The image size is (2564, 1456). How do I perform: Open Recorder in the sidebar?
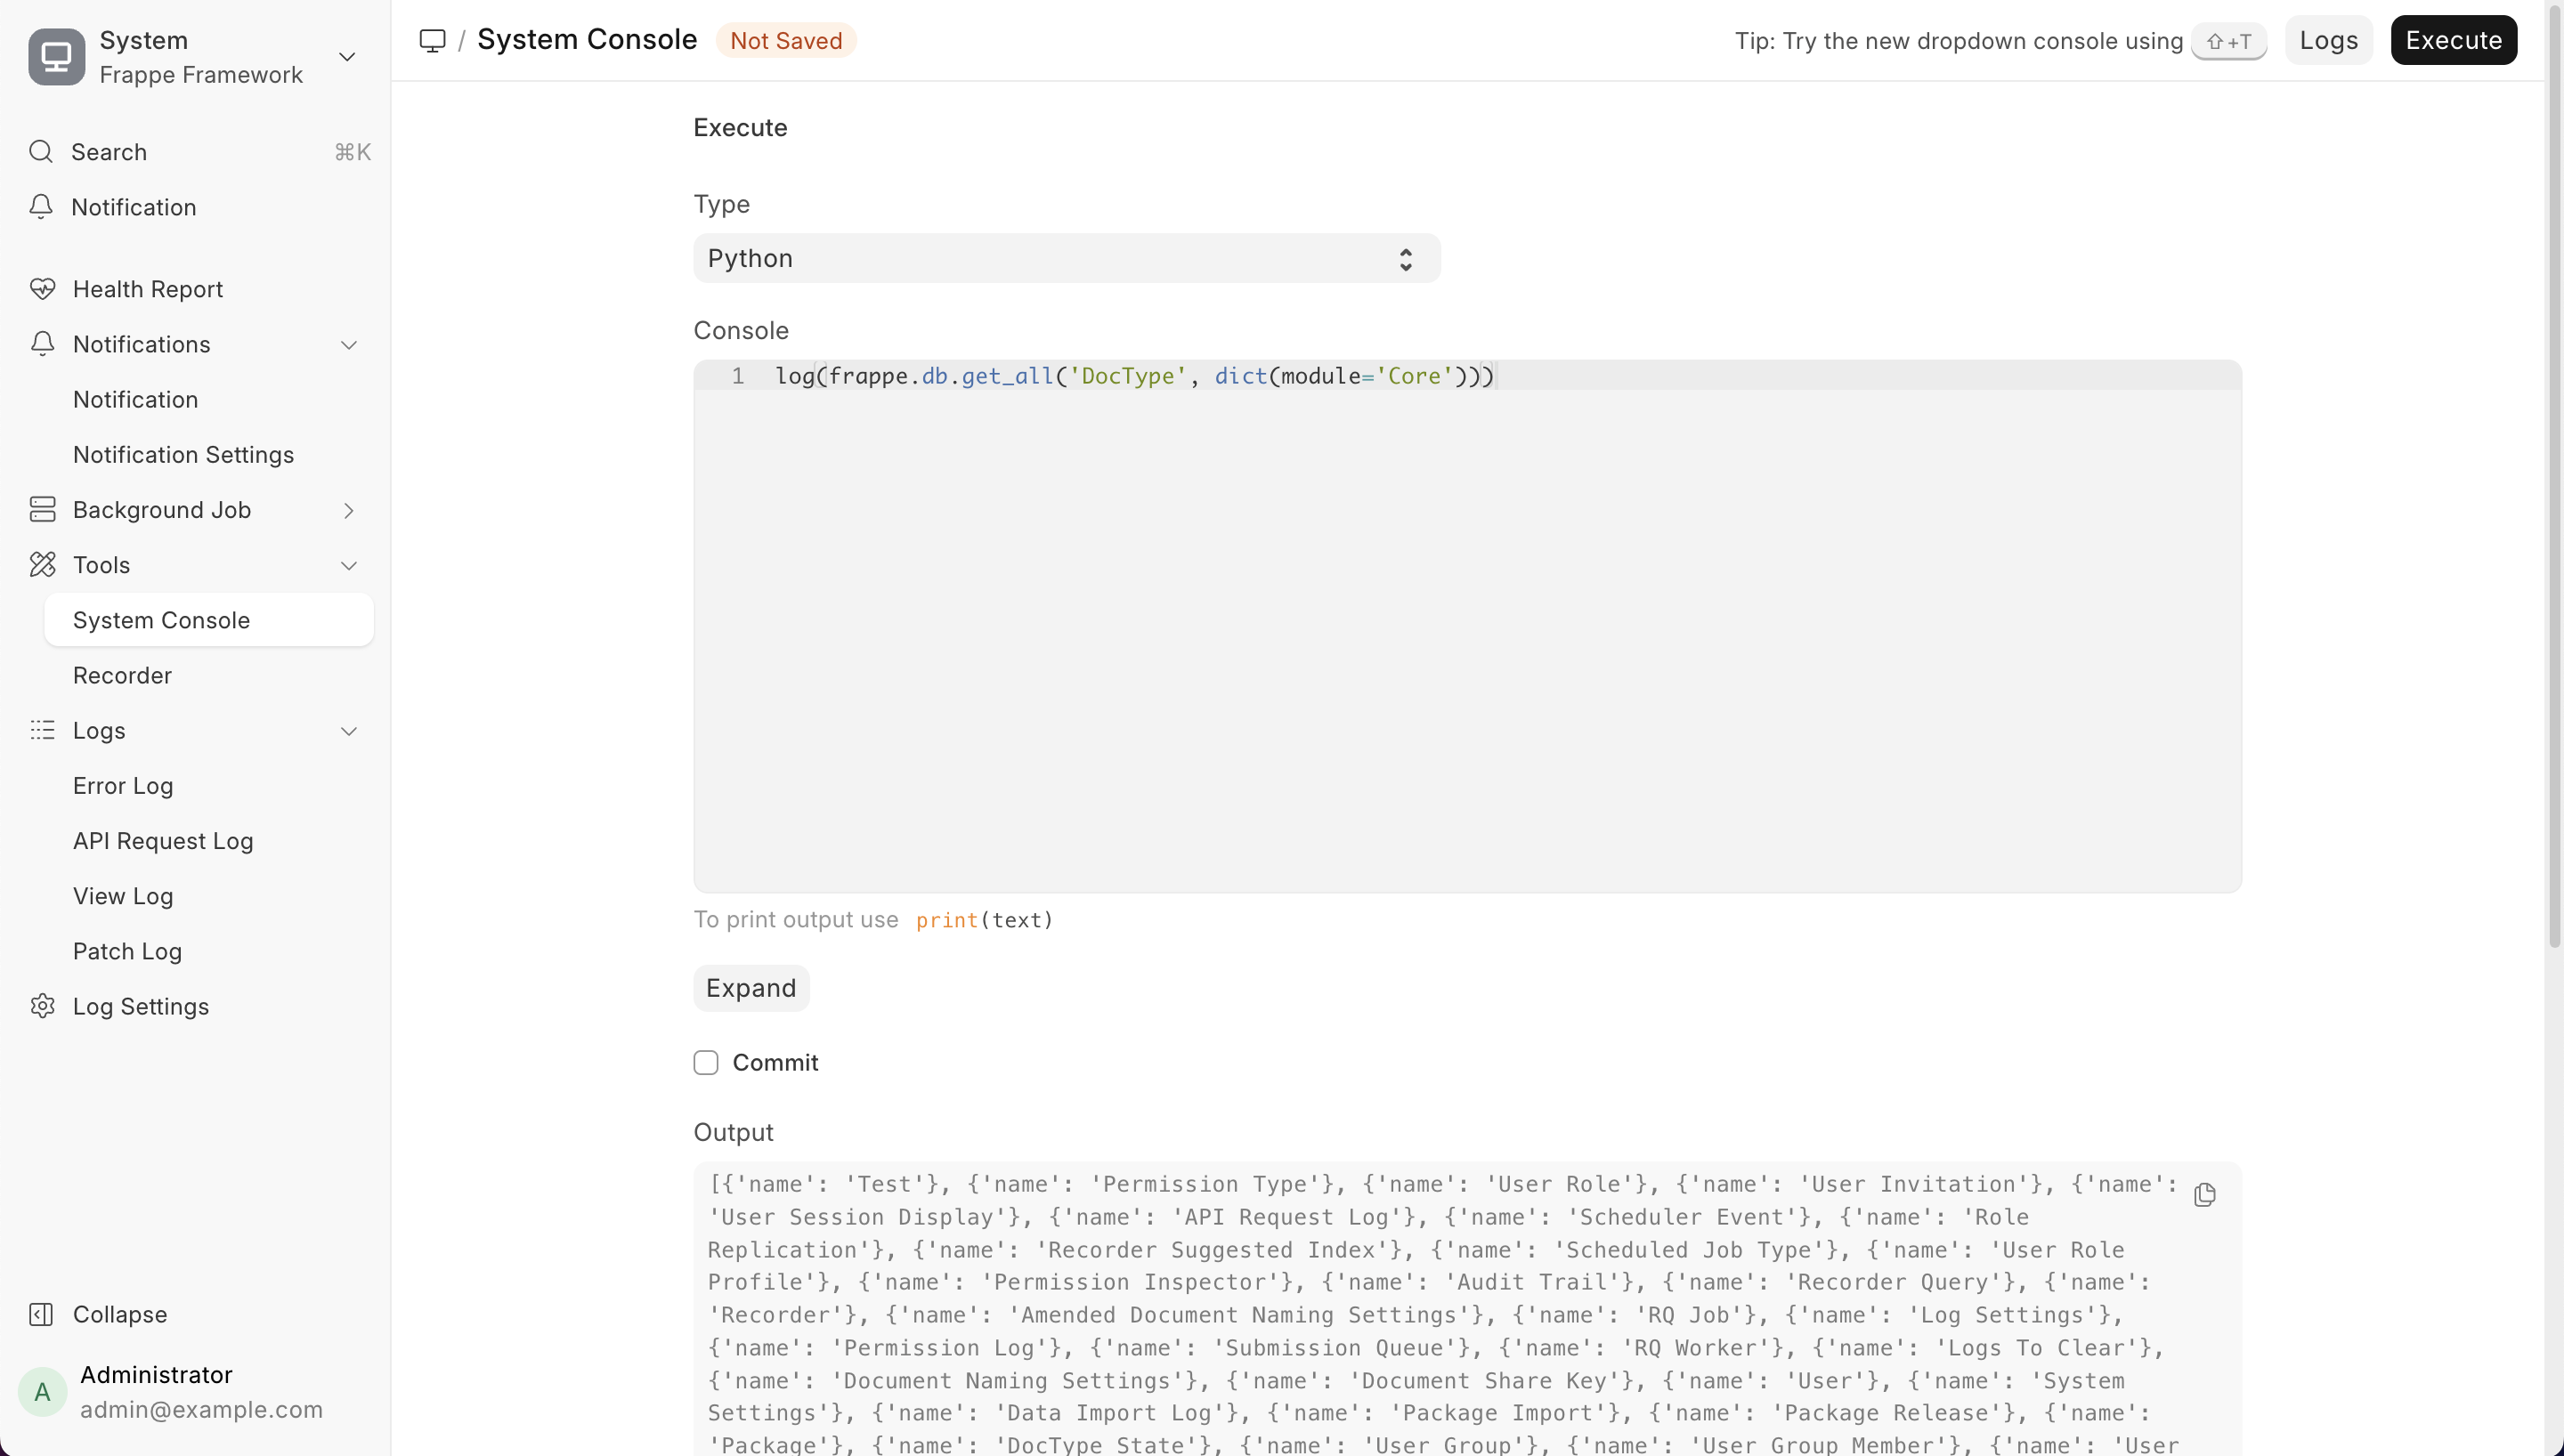click(122, 676)
